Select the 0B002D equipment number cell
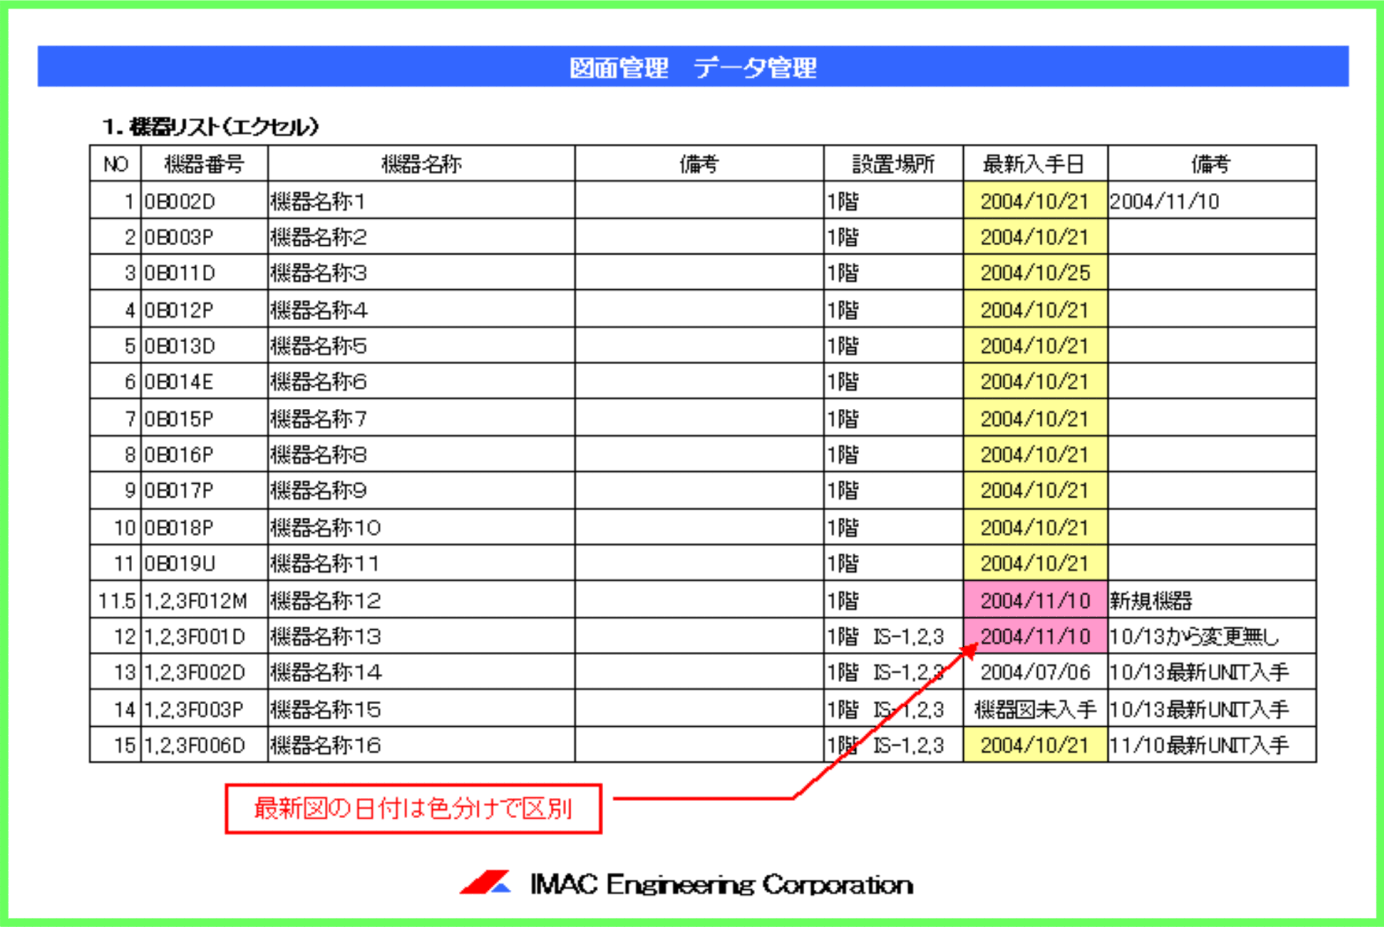The image size is (1384, 927). click(204, 200)
